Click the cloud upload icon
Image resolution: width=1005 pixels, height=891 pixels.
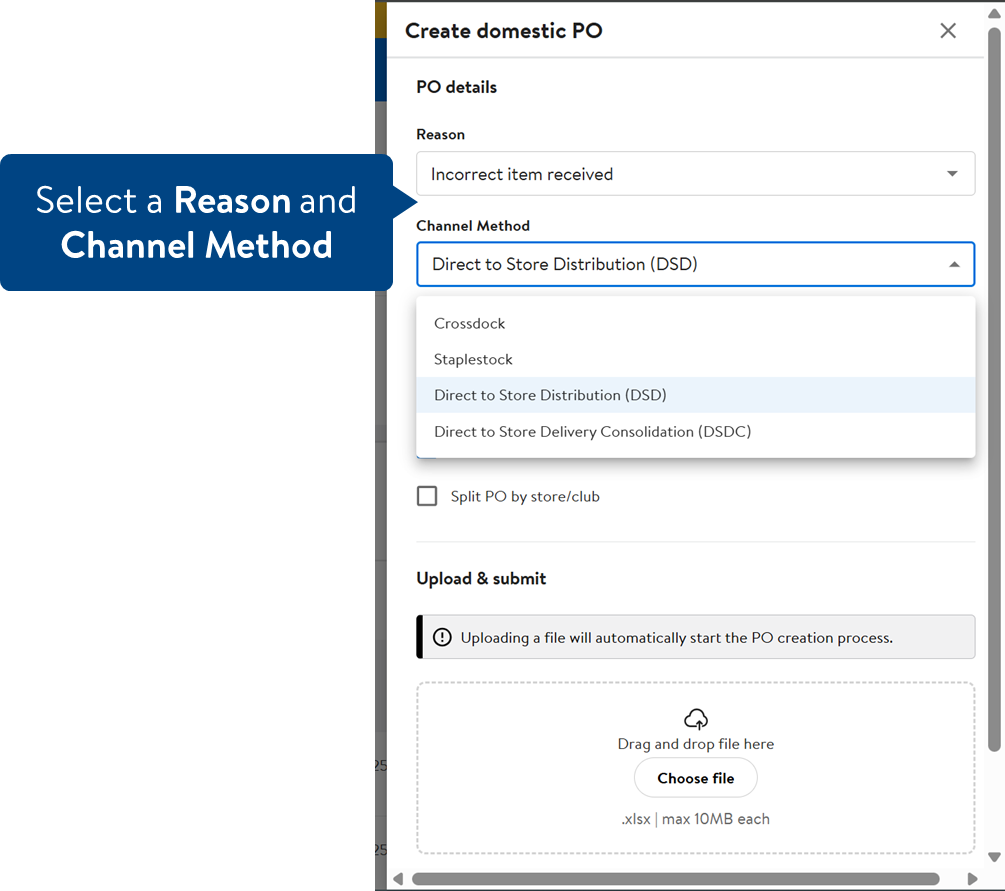(x=696, y=719)
